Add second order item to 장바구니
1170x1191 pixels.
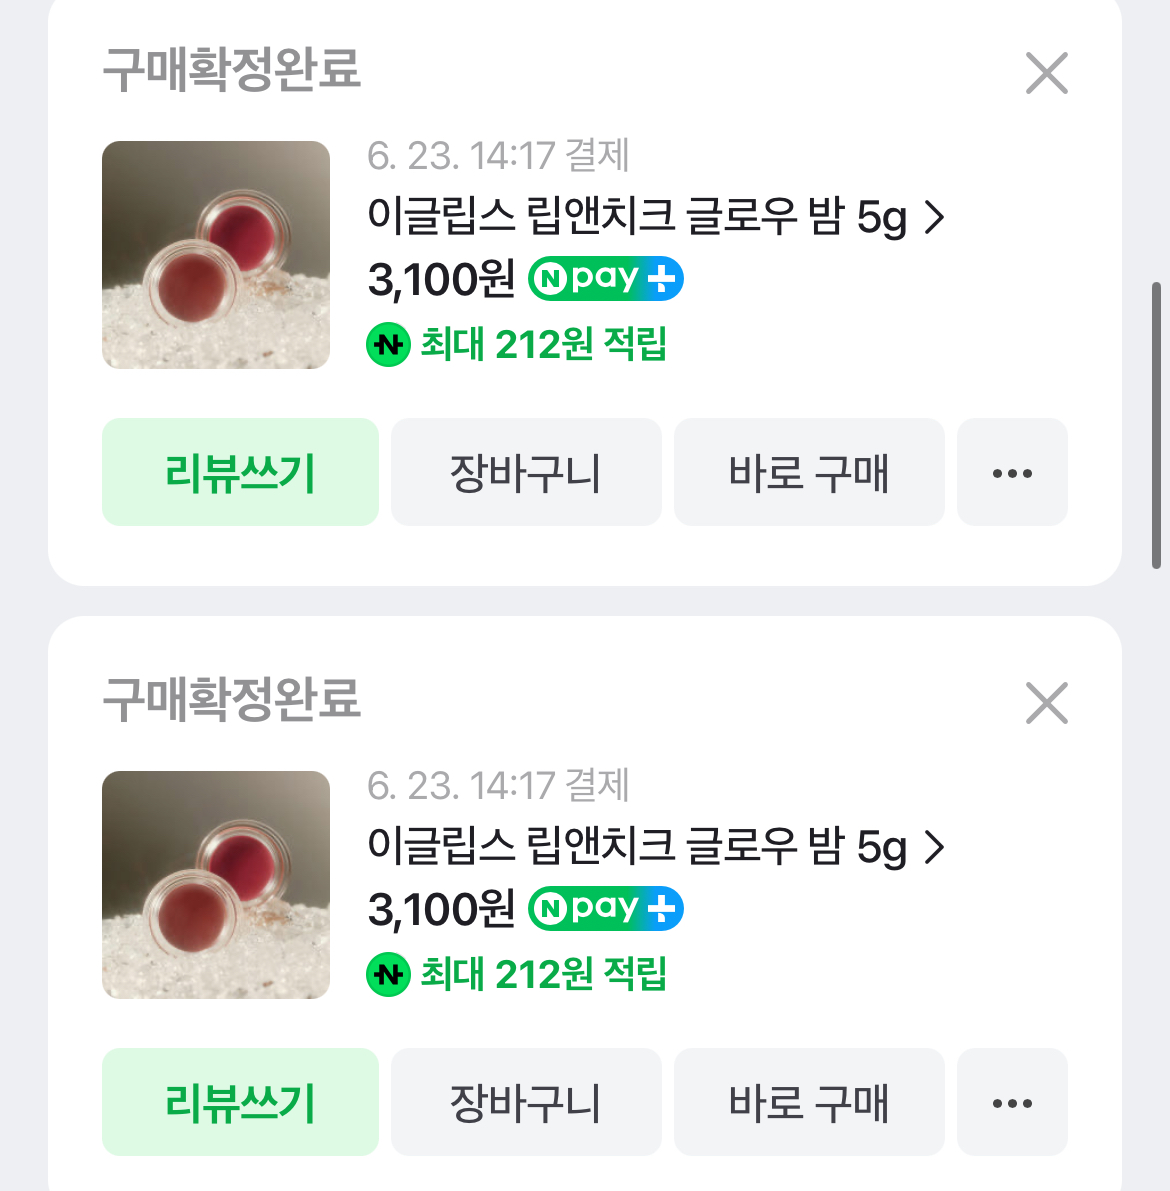pos(526,1102)
